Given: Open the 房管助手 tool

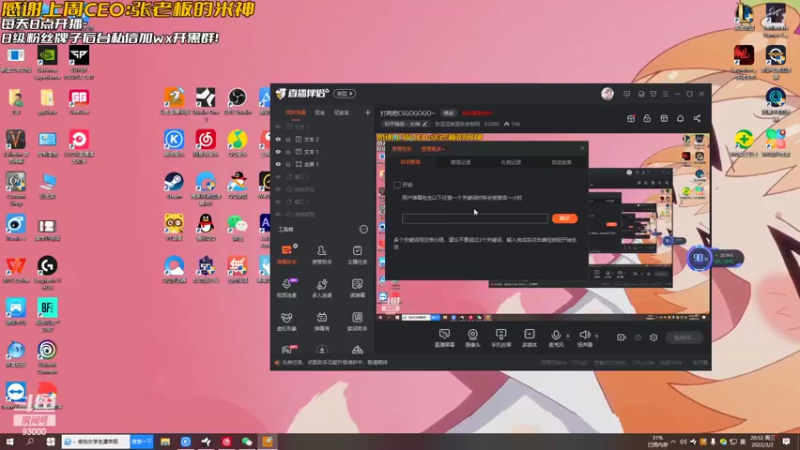Looking at the screenshot, I should pos(321,254).
